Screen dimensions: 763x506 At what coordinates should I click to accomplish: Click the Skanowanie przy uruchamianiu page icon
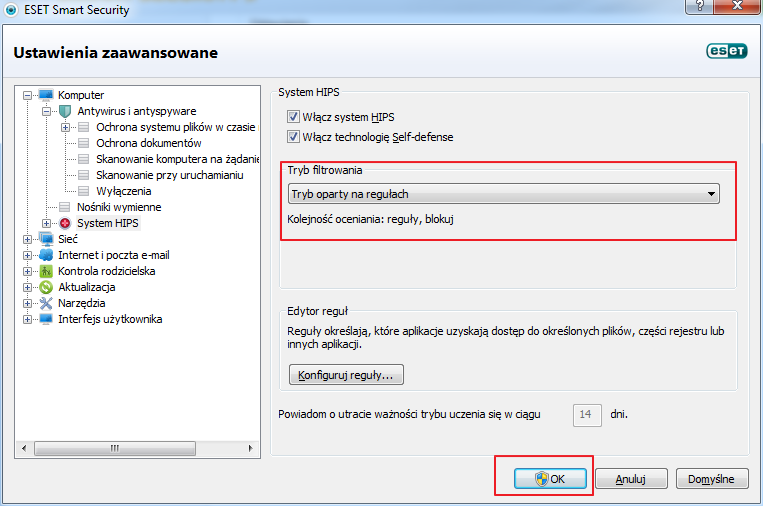coord(84,175)
